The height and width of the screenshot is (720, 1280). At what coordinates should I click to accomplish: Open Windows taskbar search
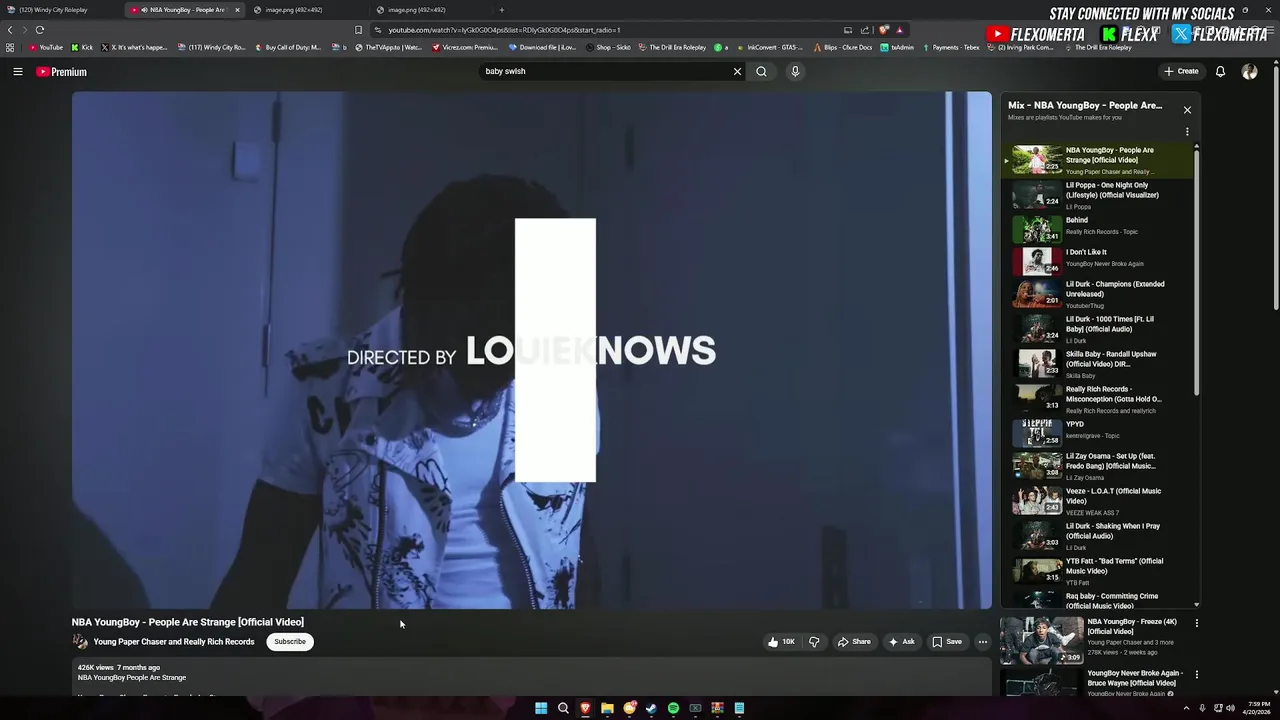tap(563, 708)
